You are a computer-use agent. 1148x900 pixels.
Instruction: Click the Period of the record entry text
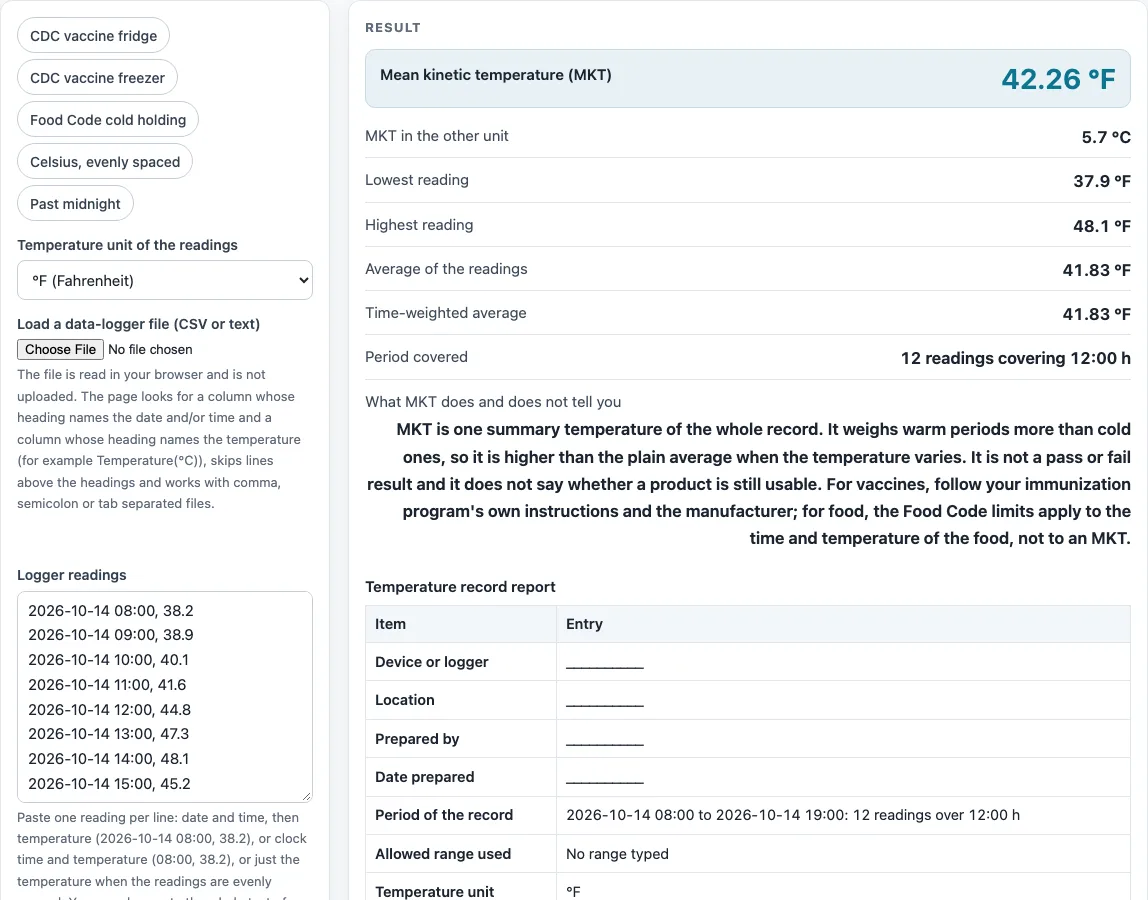tap(793, 815)
